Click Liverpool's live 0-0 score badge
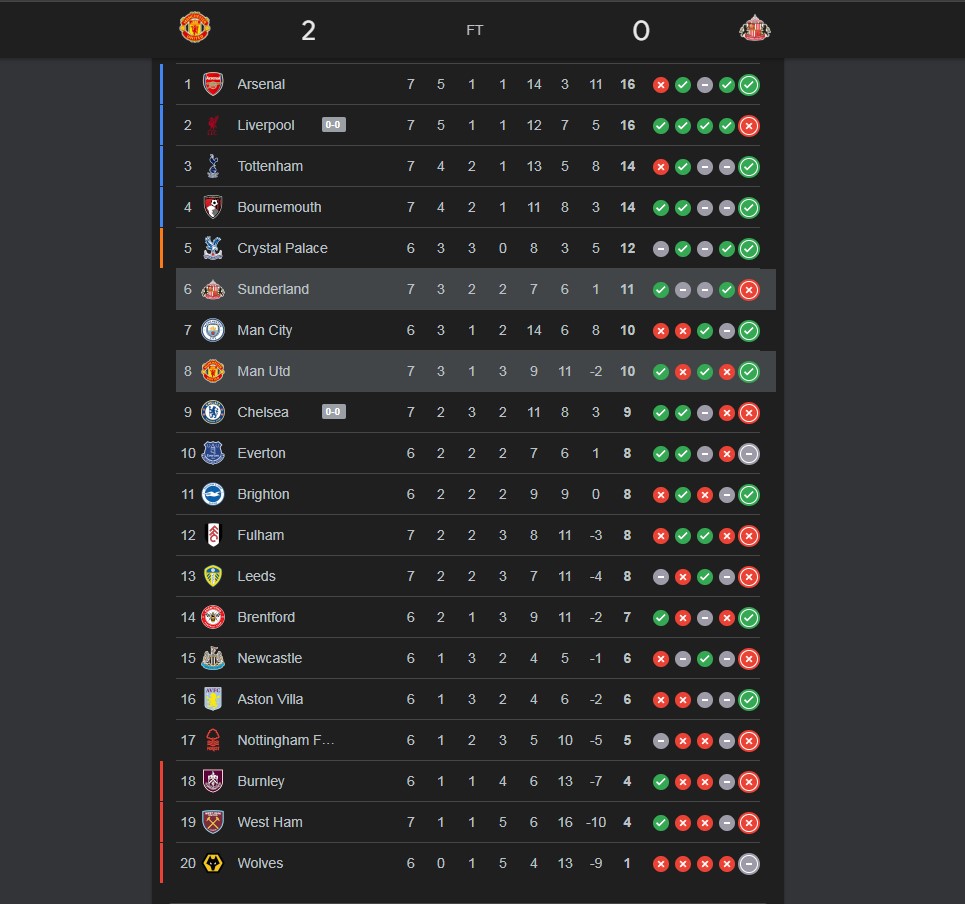The height and width of the screenshot is (904, 965). (334, 125)
